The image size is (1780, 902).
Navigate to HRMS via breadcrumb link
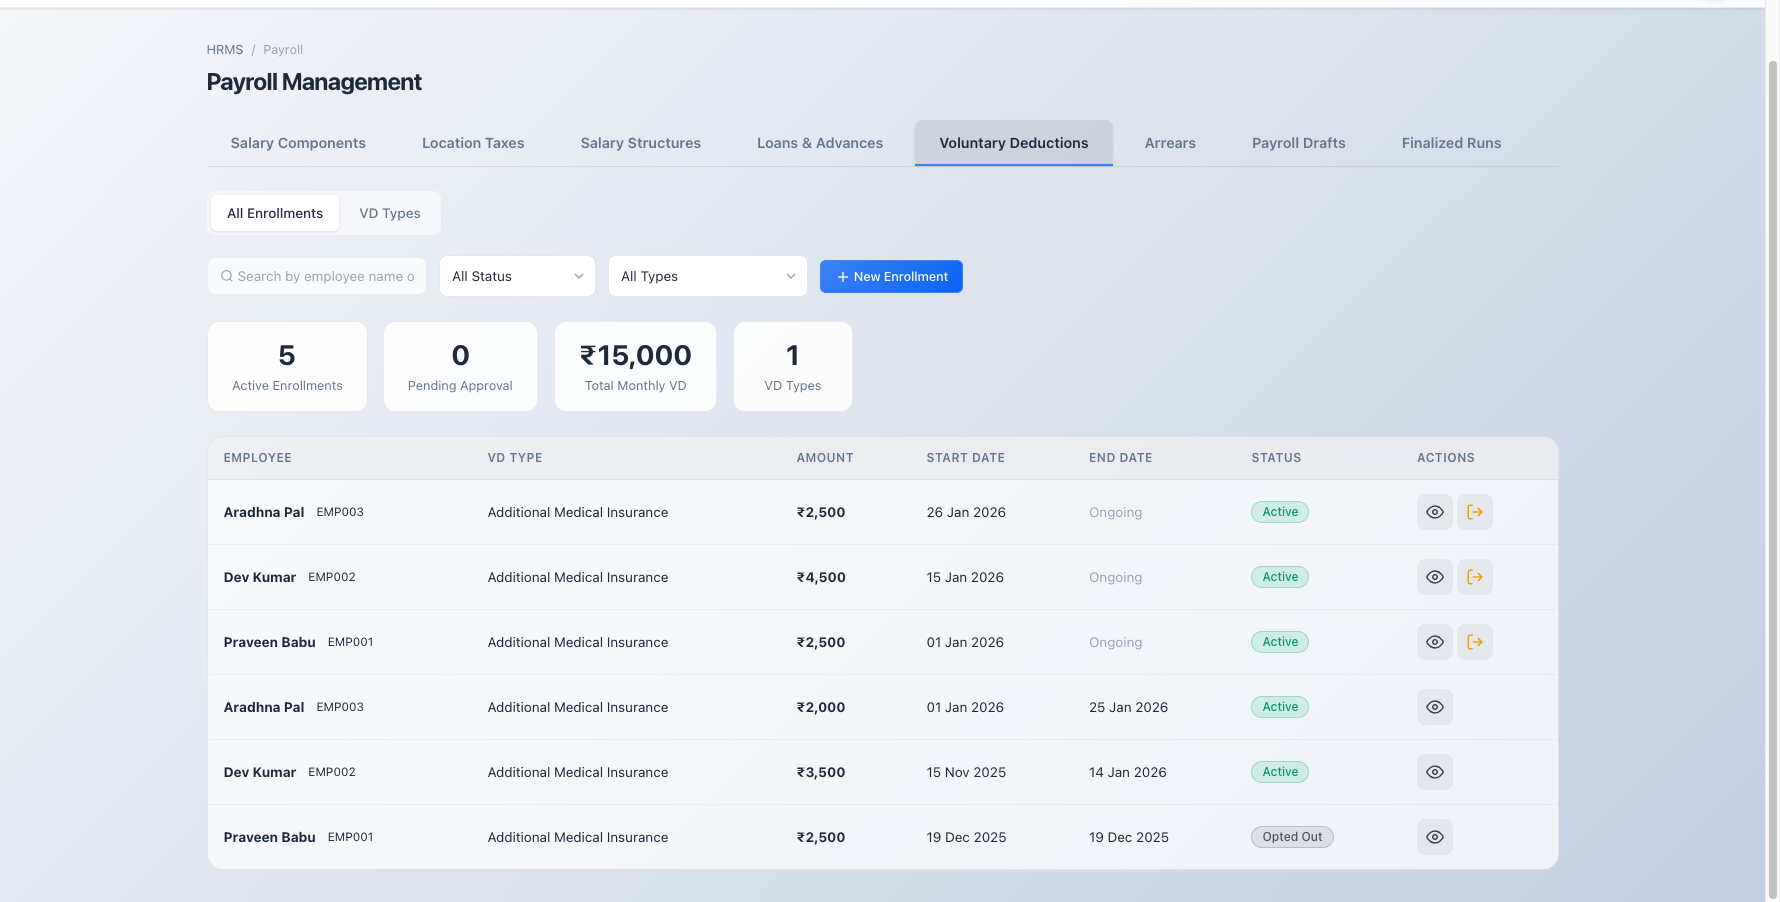click(224, 49)
